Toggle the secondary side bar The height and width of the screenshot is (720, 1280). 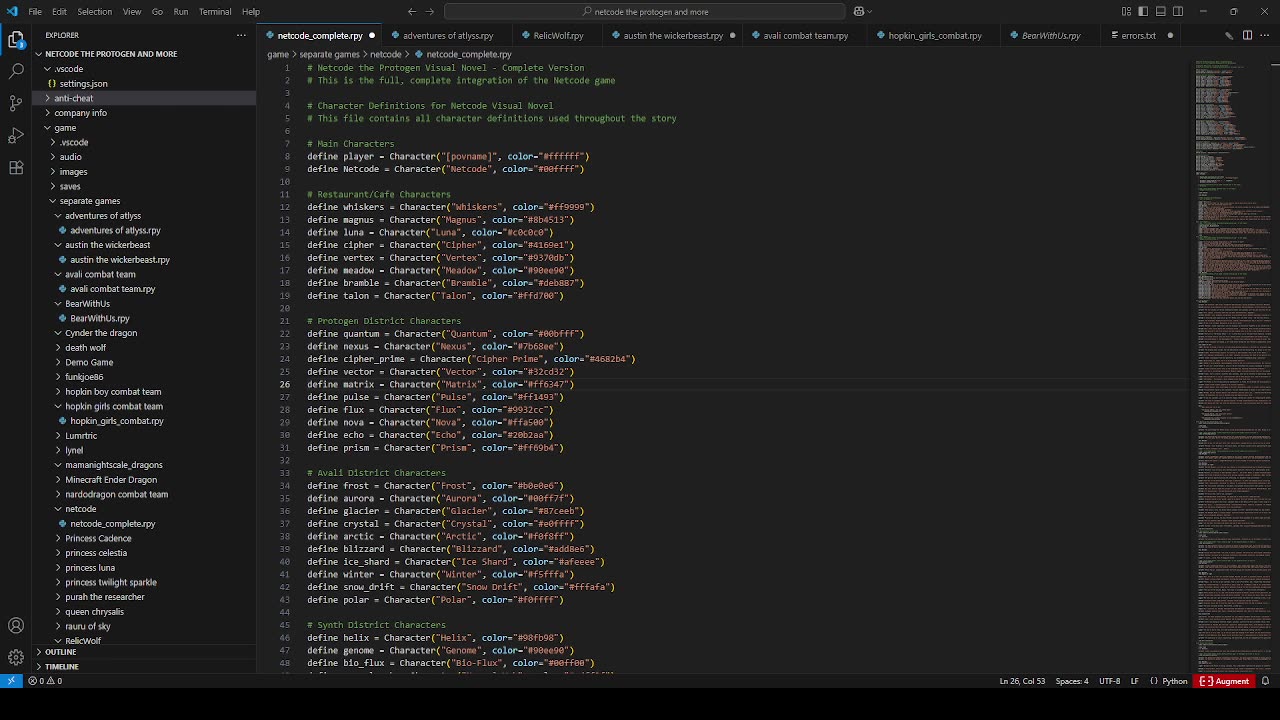click(1178, 12)
